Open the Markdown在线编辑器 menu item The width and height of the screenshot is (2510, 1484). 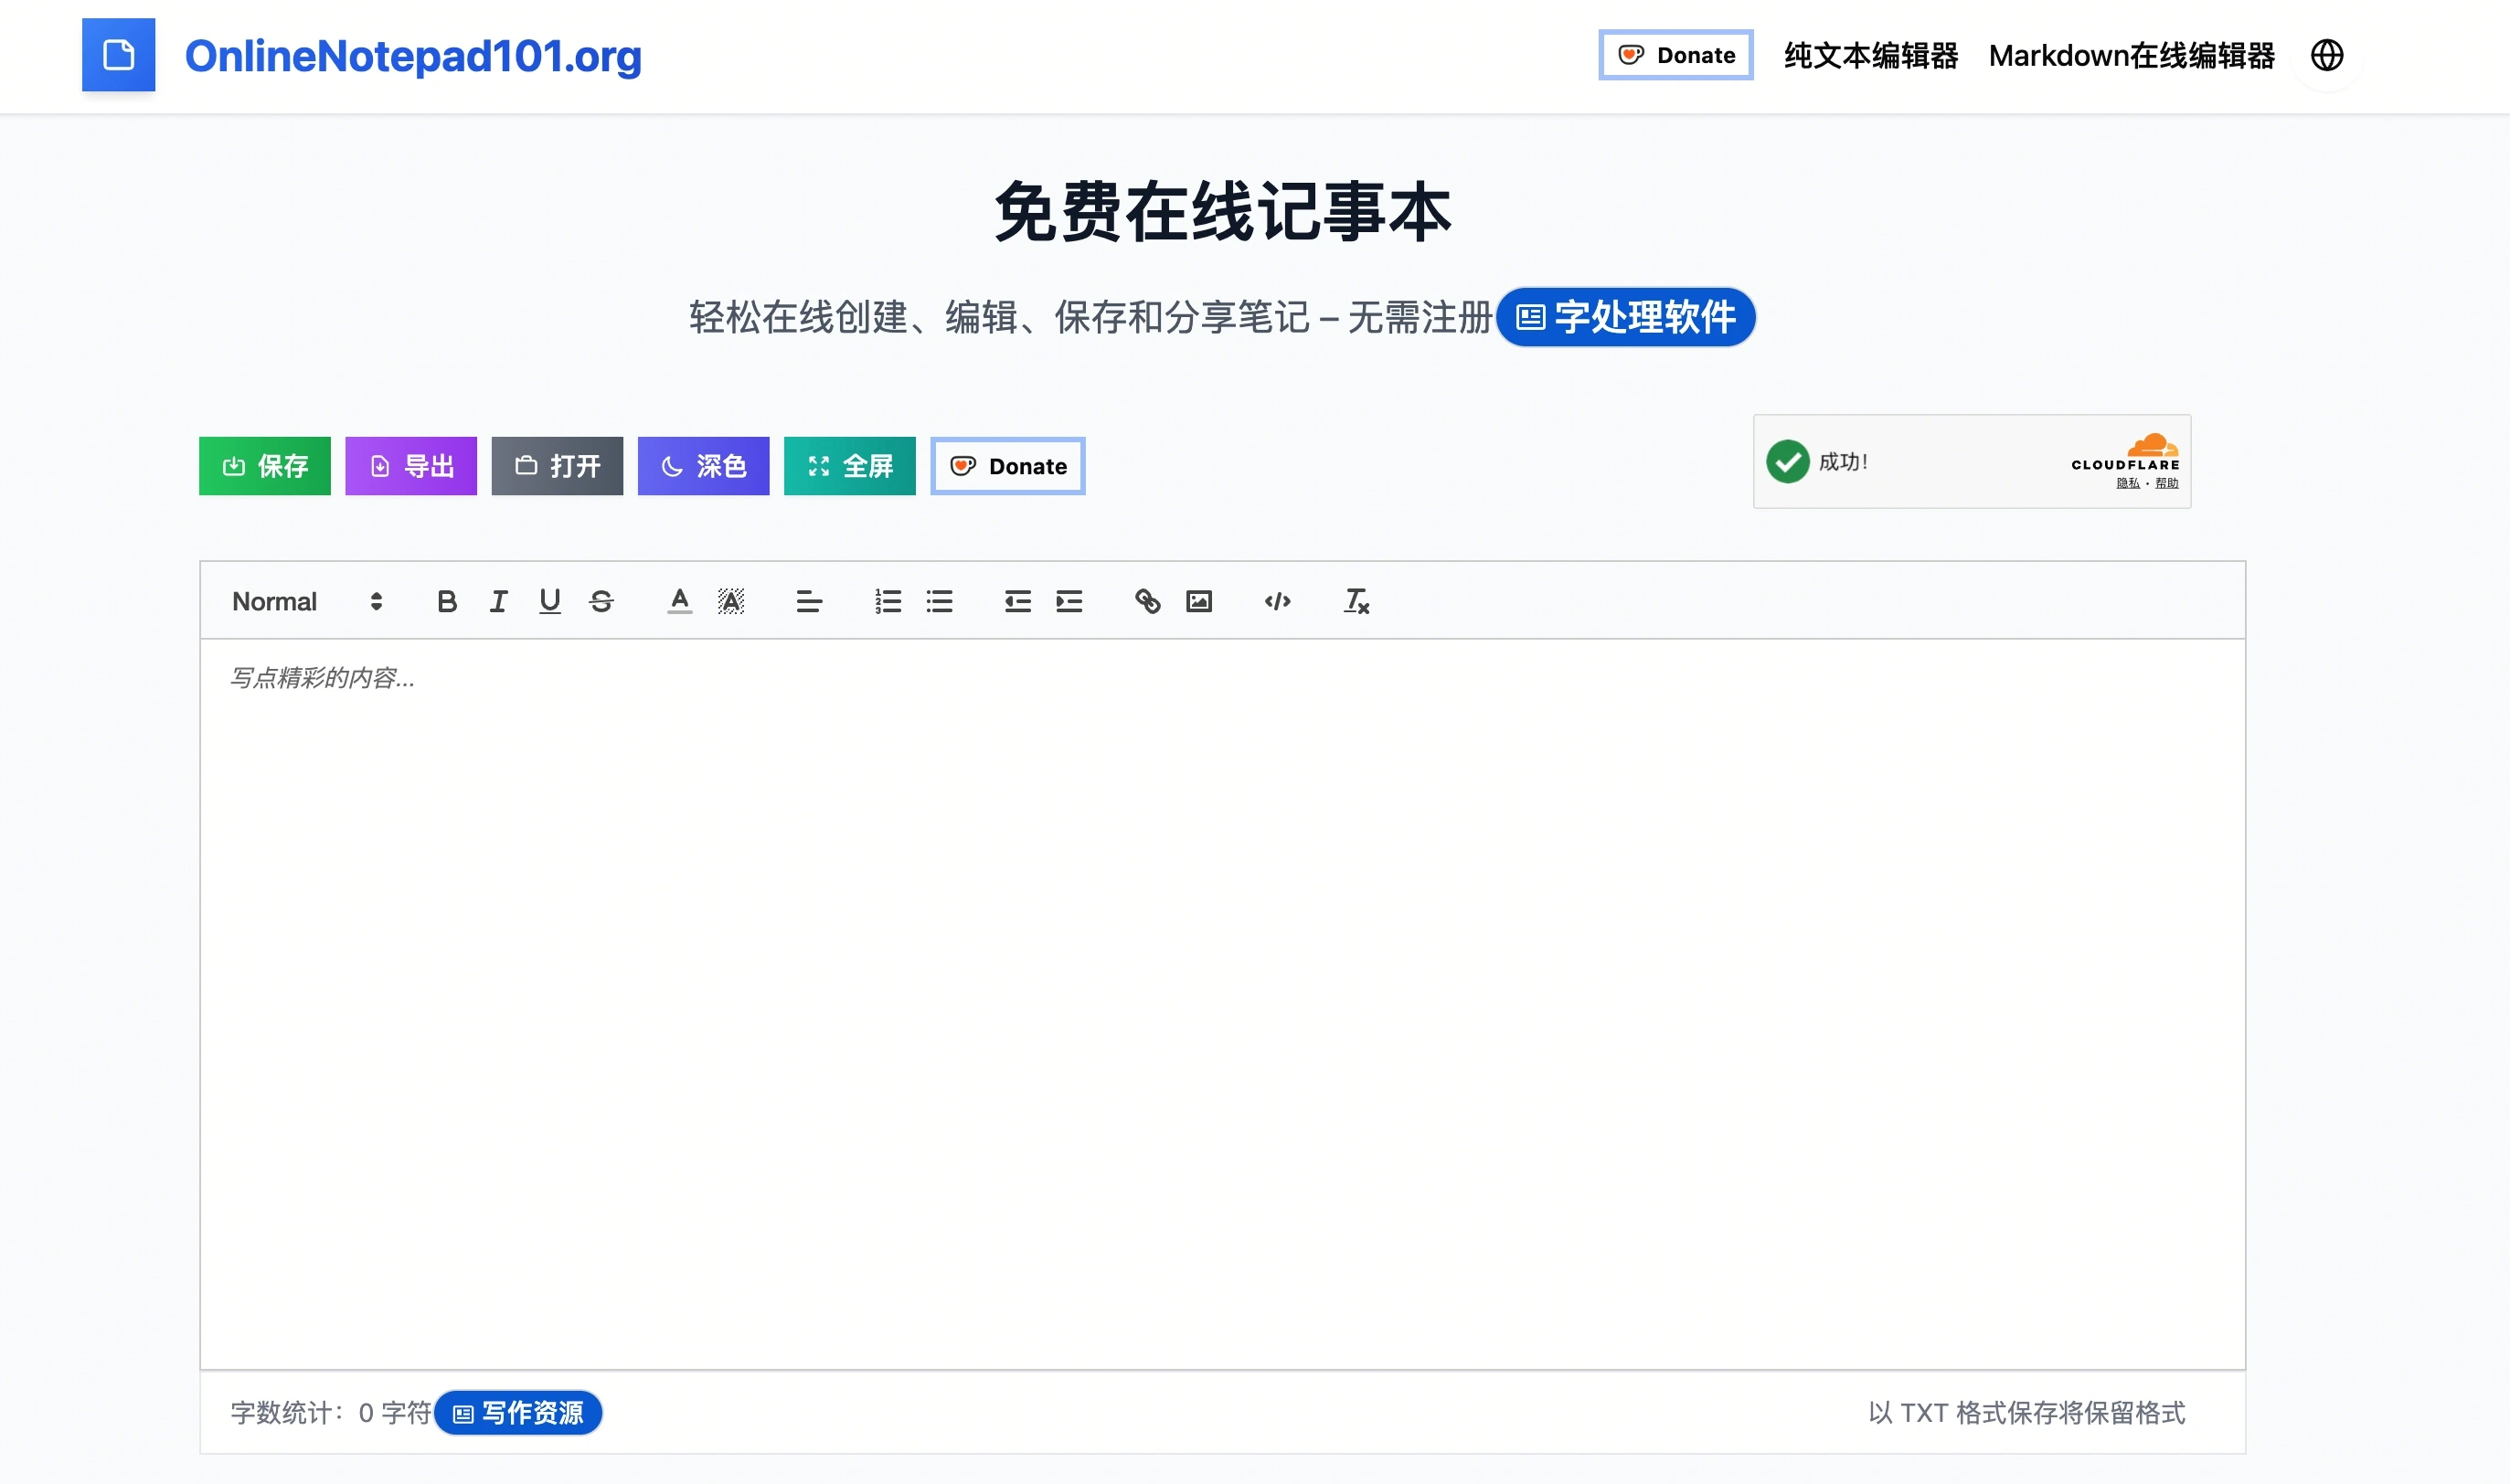pos(2131,56)
